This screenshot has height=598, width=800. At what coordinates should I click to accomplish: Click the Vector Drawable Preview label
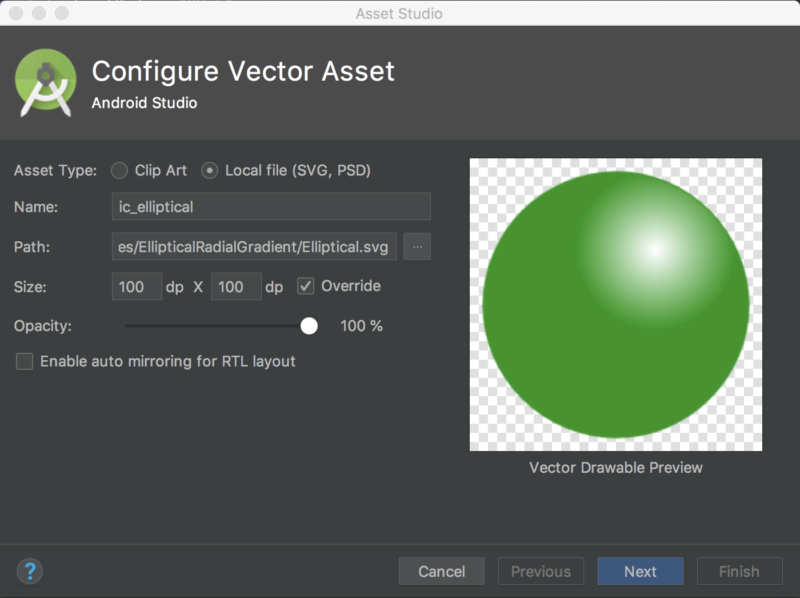616,467
